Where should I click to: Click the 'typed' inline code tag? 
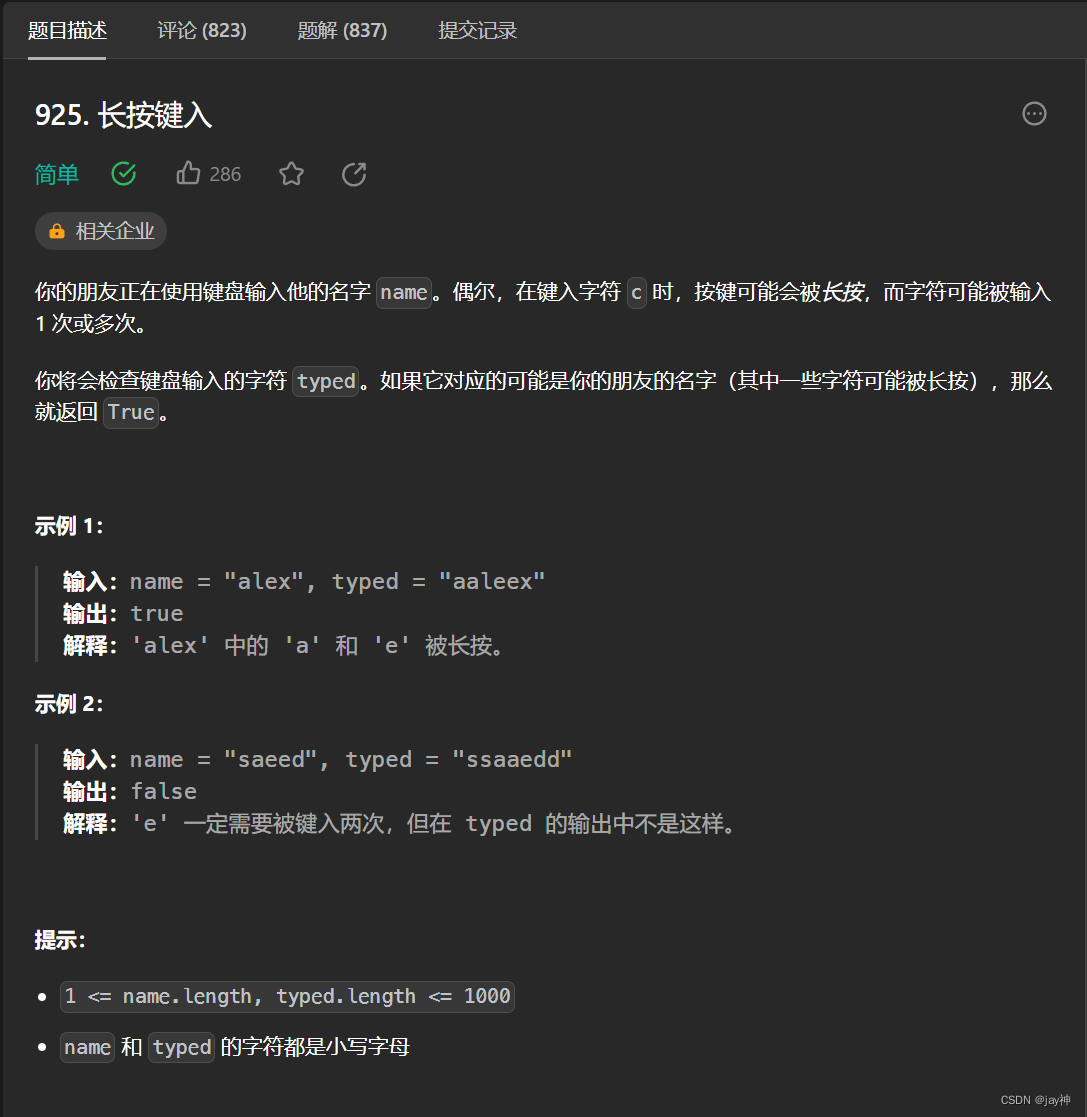tap(325, 381)
